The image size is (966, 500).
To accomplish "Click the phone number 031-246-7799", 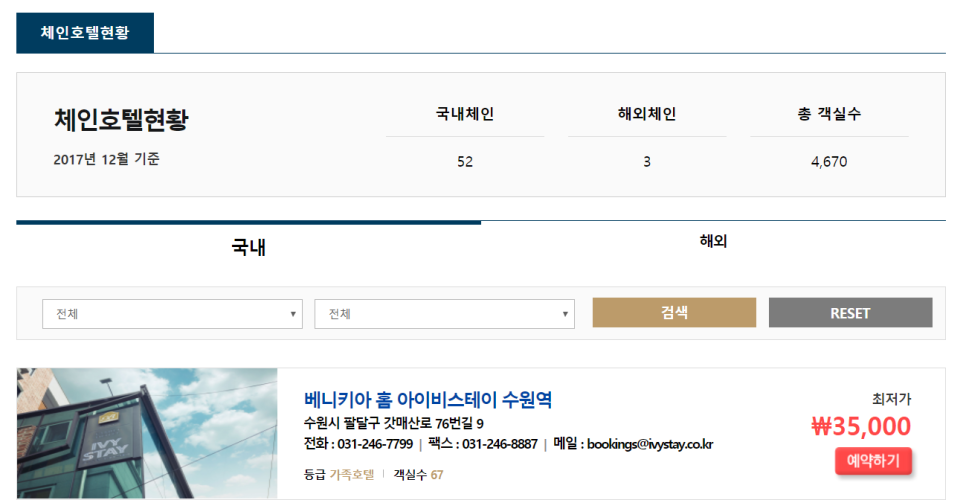I will (x=375, y=444).
